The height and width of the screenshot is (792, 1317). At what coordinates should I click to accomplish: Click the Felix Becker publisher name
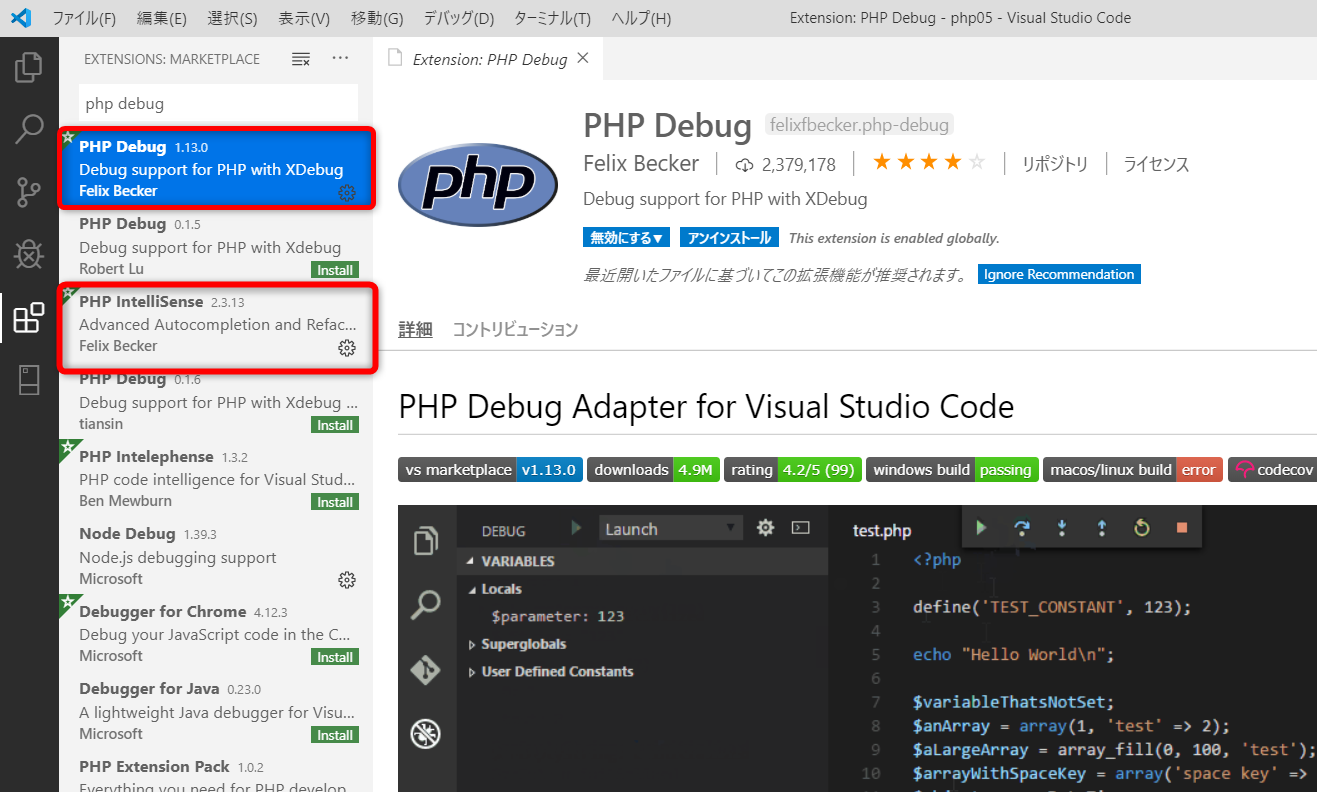[641, 163]
